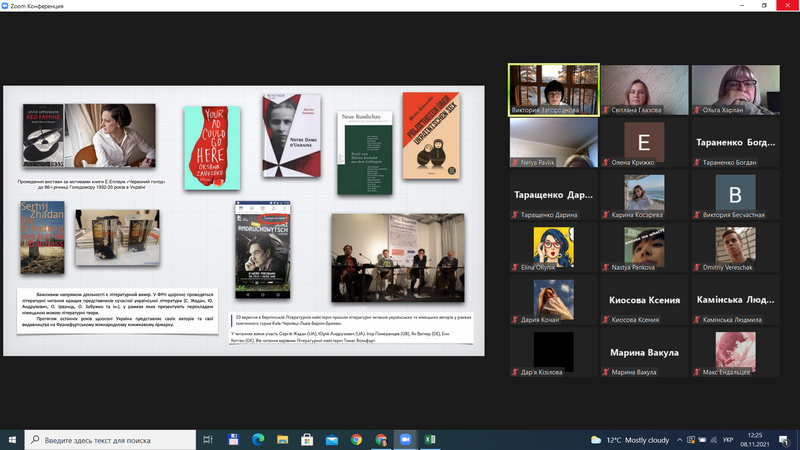800x450 pixels.
Task: Open the second Chrome profile icon
Action: pyautogui.click(x=381, y=440)
